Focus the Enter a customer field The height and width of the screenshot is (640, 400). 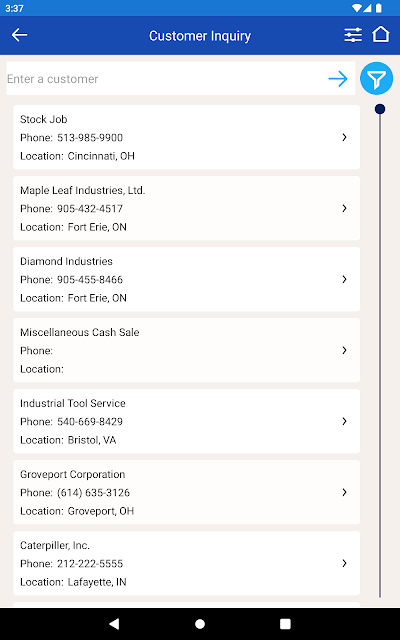click(167, 78)
